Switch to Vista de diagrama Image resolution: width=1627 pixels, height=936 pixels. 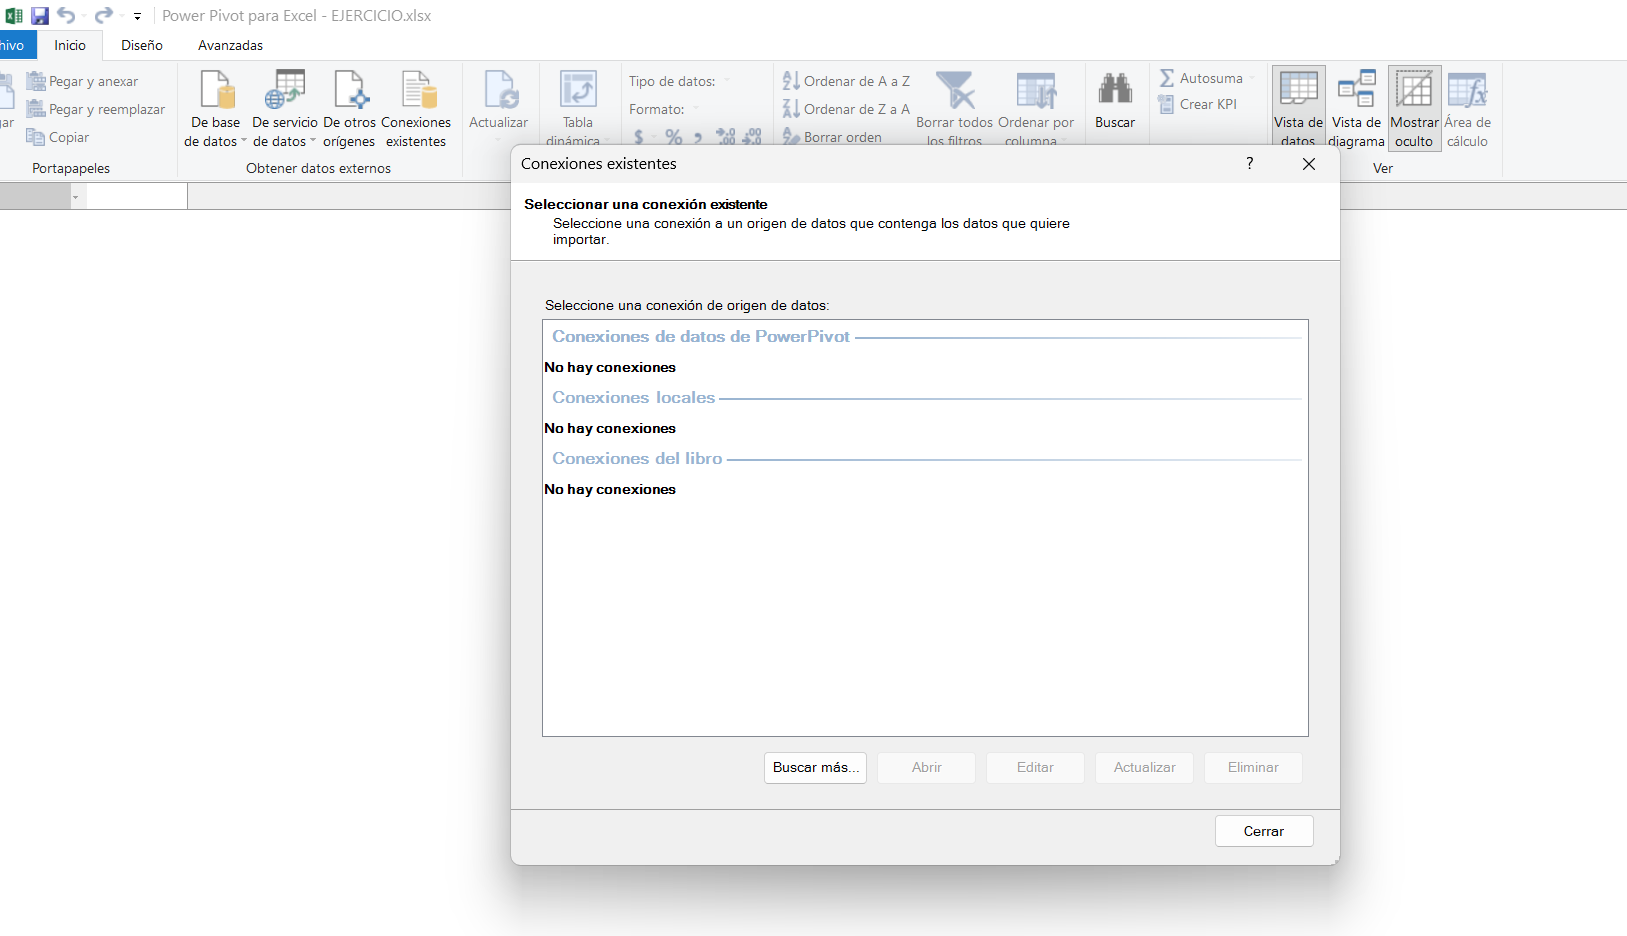click(x=1356, y=91)
